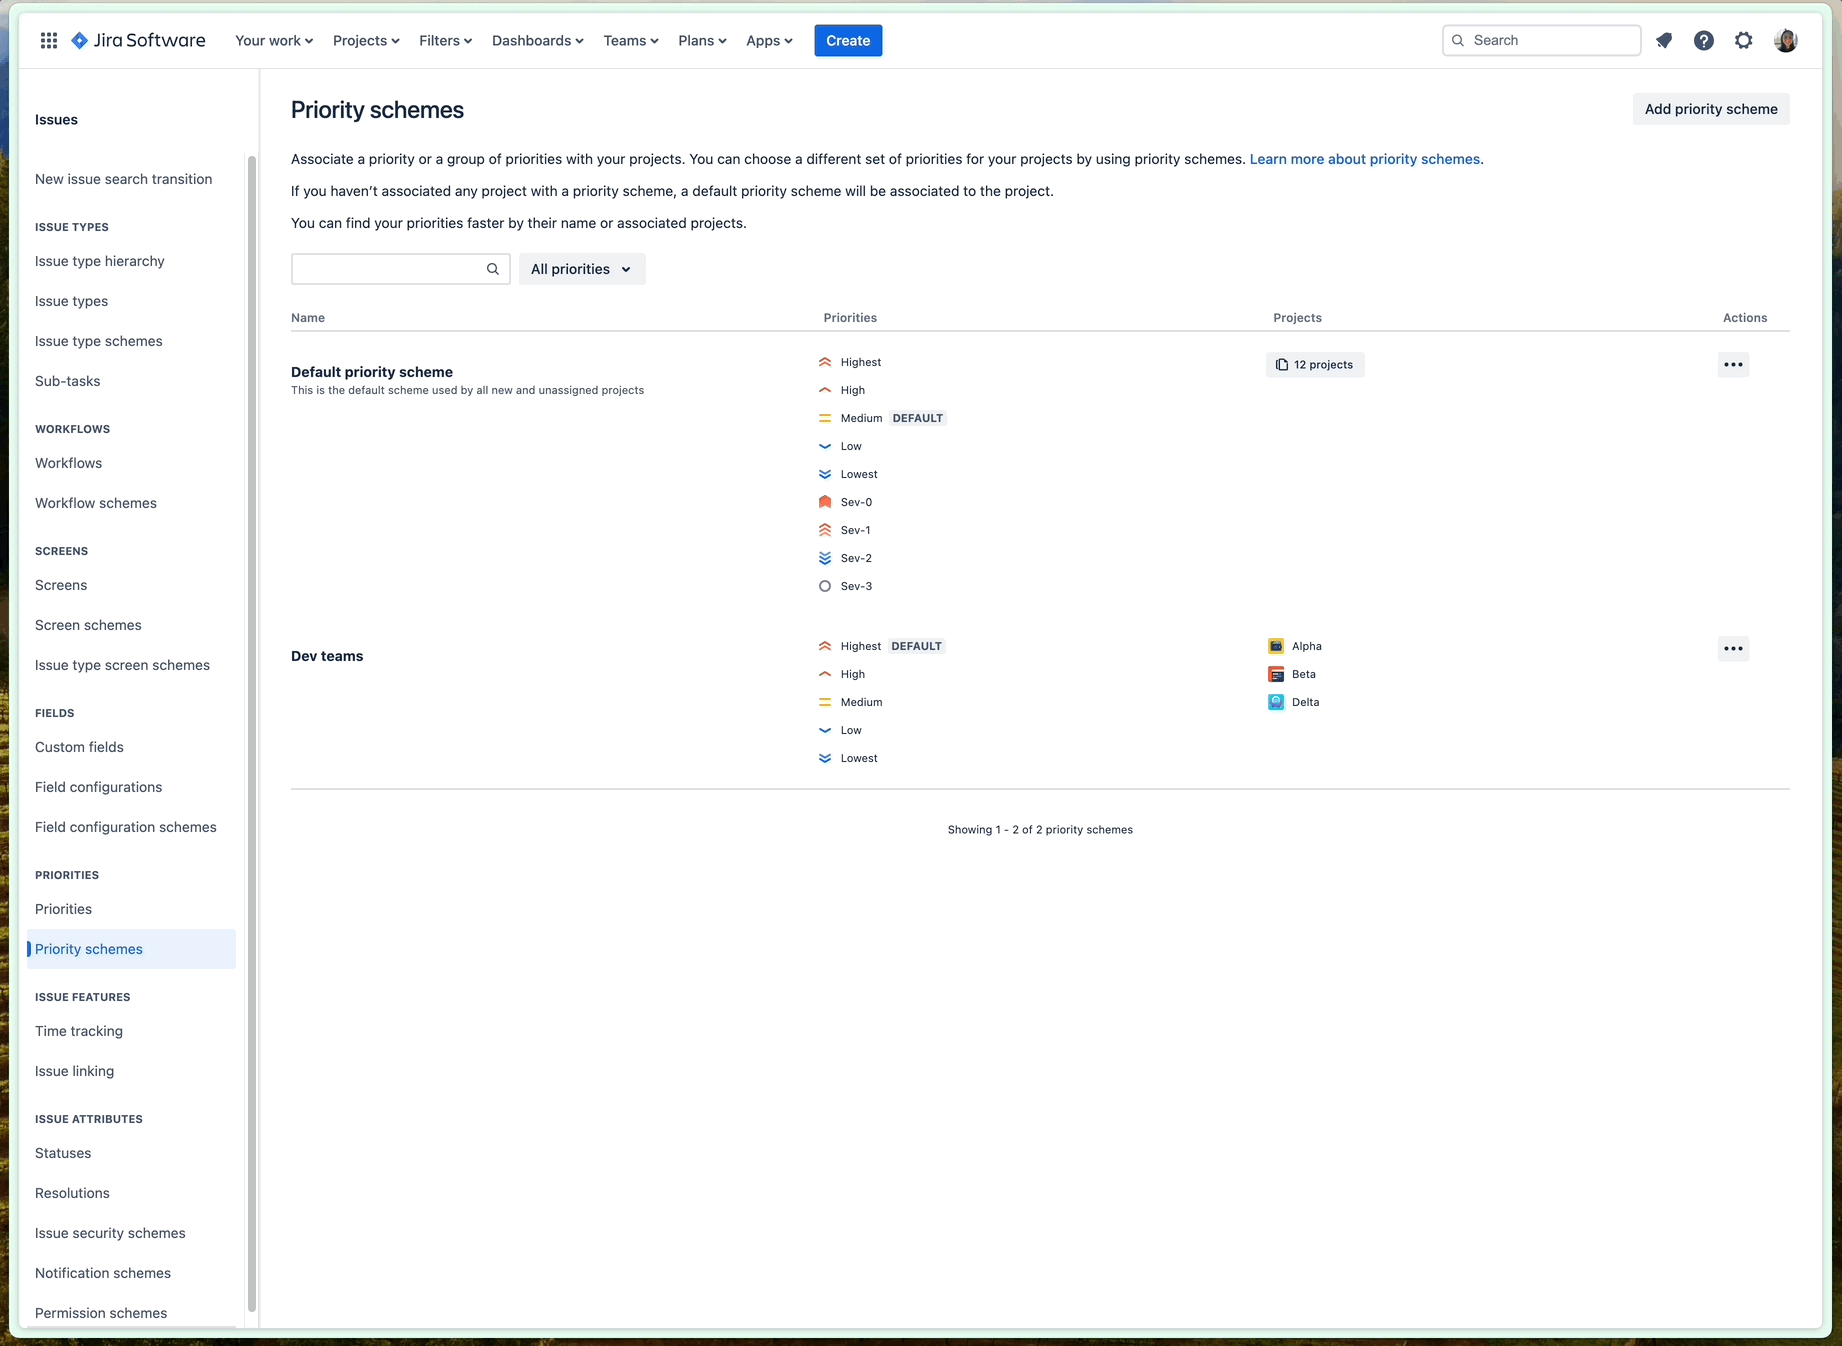Open the All priorities dropdown
Screen dimensions: 1842x1346
581,269
